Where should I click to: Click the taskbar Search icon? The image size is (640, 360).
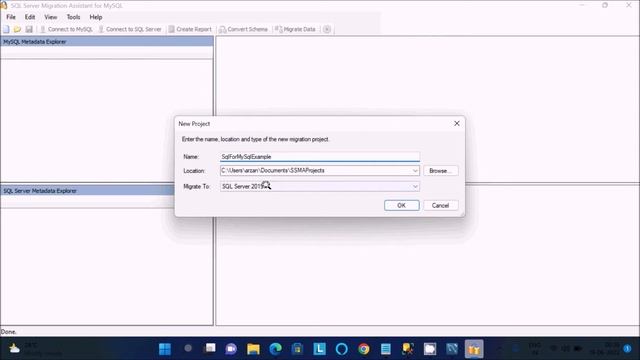(x=188, y=349)
